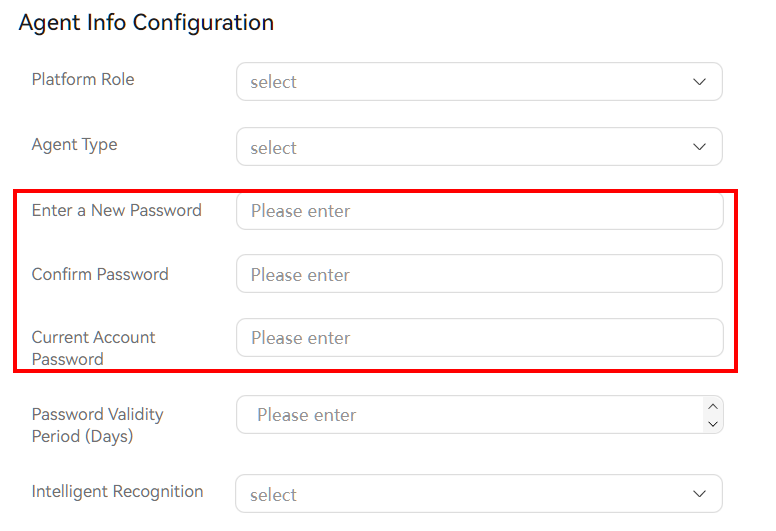The width and height of the screenshot is (776, 531).
Task: Increase Password Validity Period with up arrow
Action: coord(712,406)
